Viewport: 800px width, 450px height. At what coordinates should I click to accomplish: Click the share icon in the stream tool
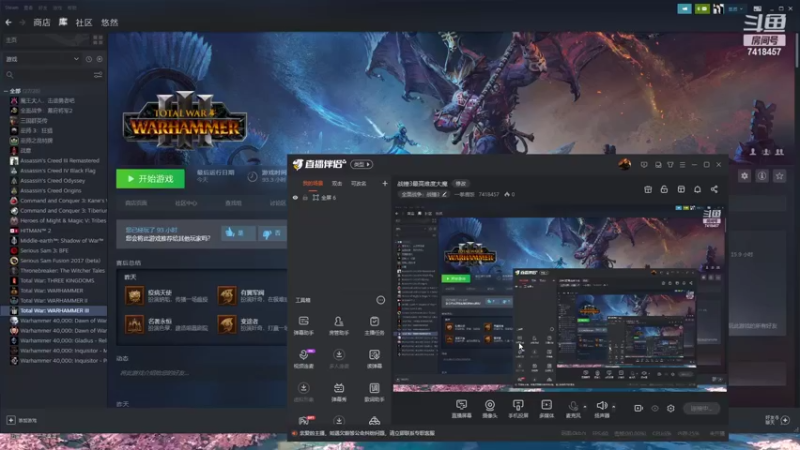(x=714, y=189)
